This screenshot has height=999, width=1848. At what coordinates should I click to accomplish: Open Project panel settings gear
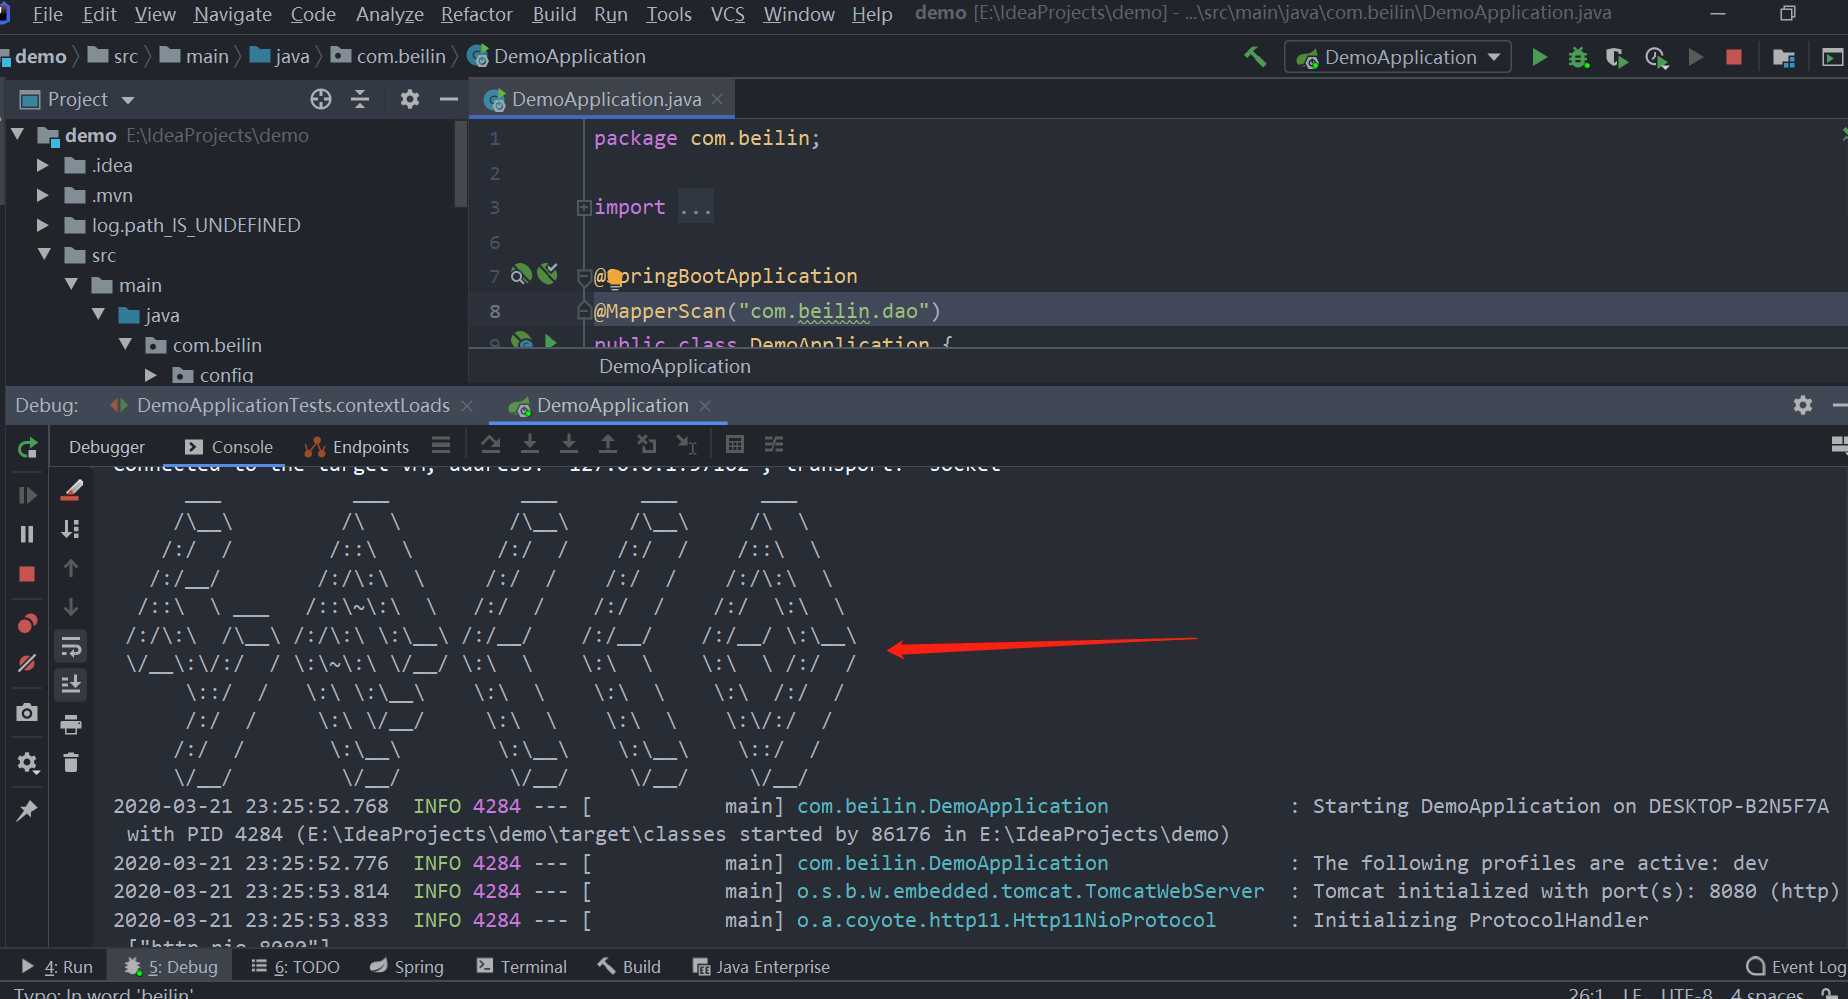[409, 99]
